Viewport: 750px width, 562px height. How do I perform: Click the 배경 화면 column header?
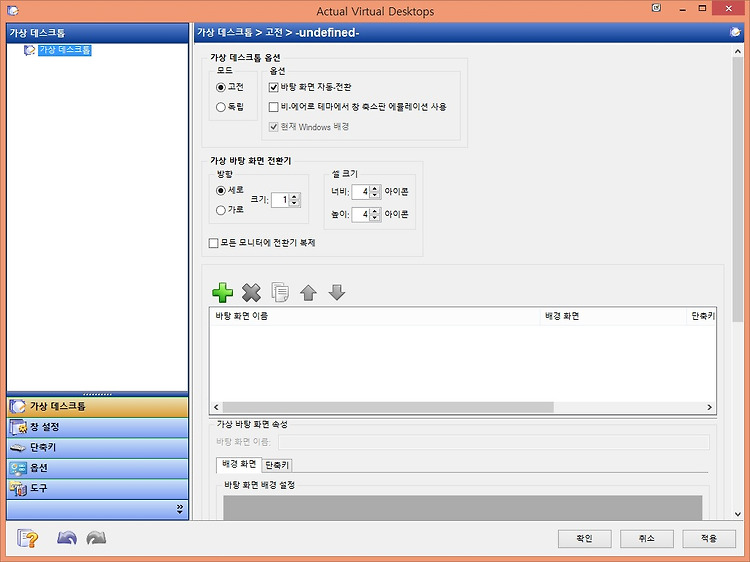614,317
